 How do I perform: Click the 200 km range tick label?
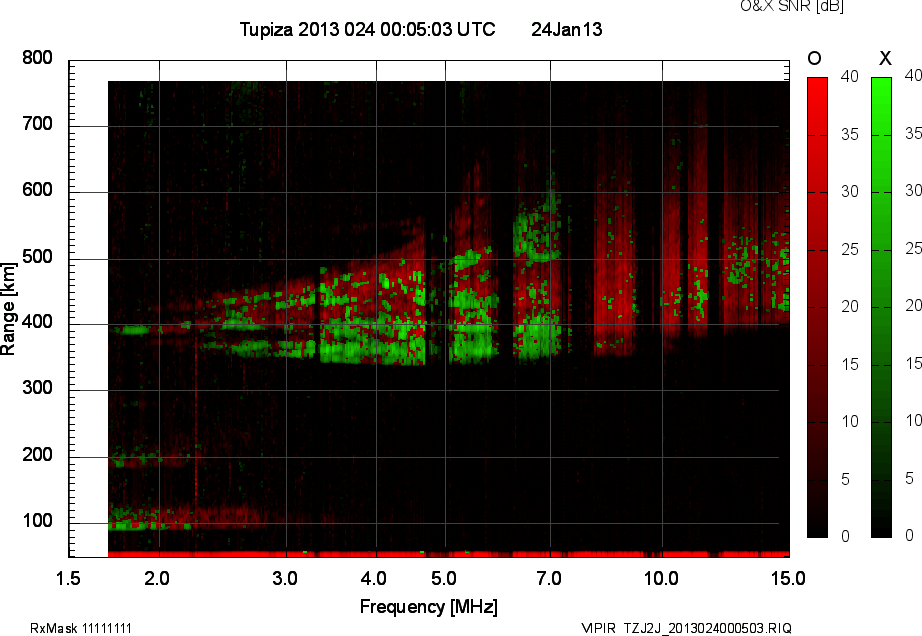click(37, 455)
